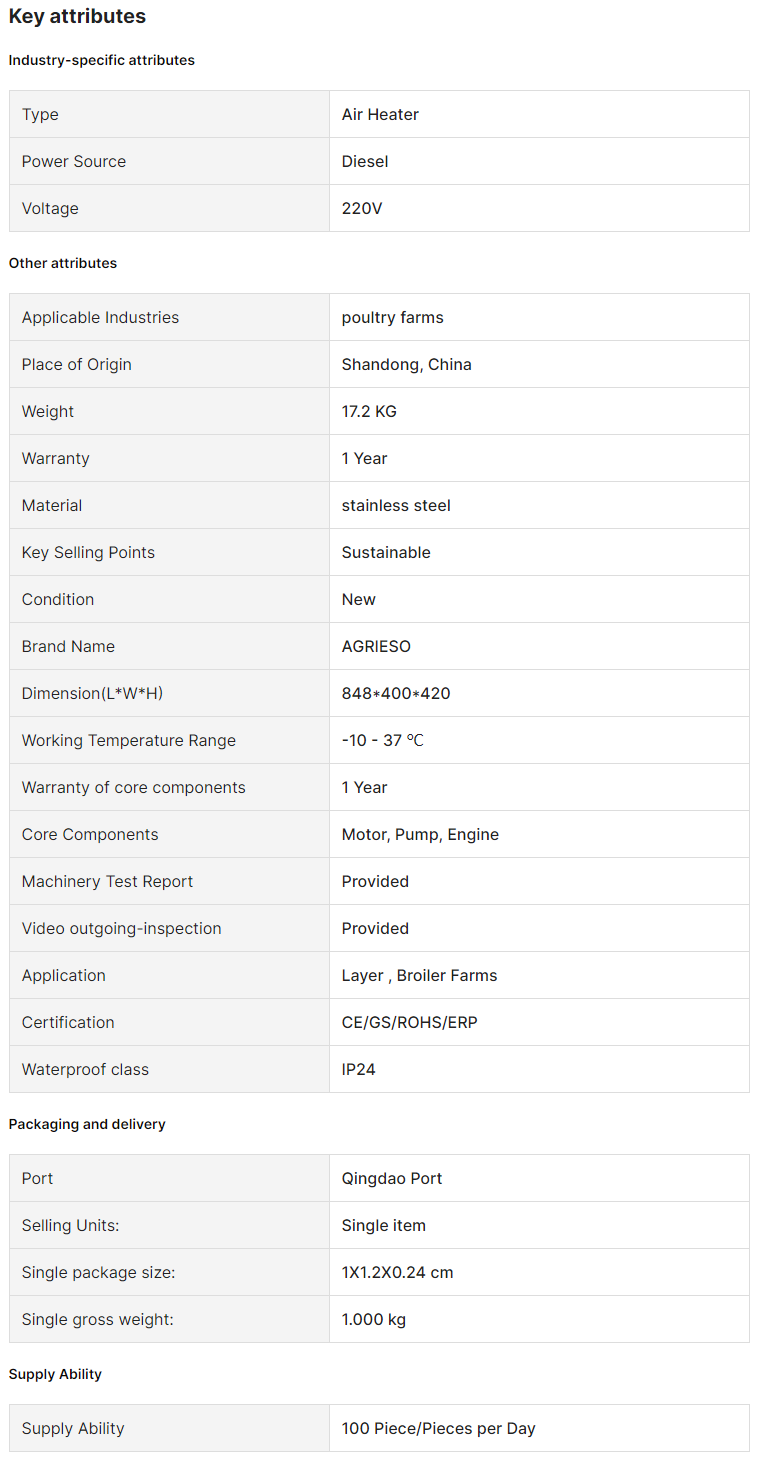This screenshot has height=1459, width=764.
Task: Select the Working Temperature Range label
Action: (129, 740)
